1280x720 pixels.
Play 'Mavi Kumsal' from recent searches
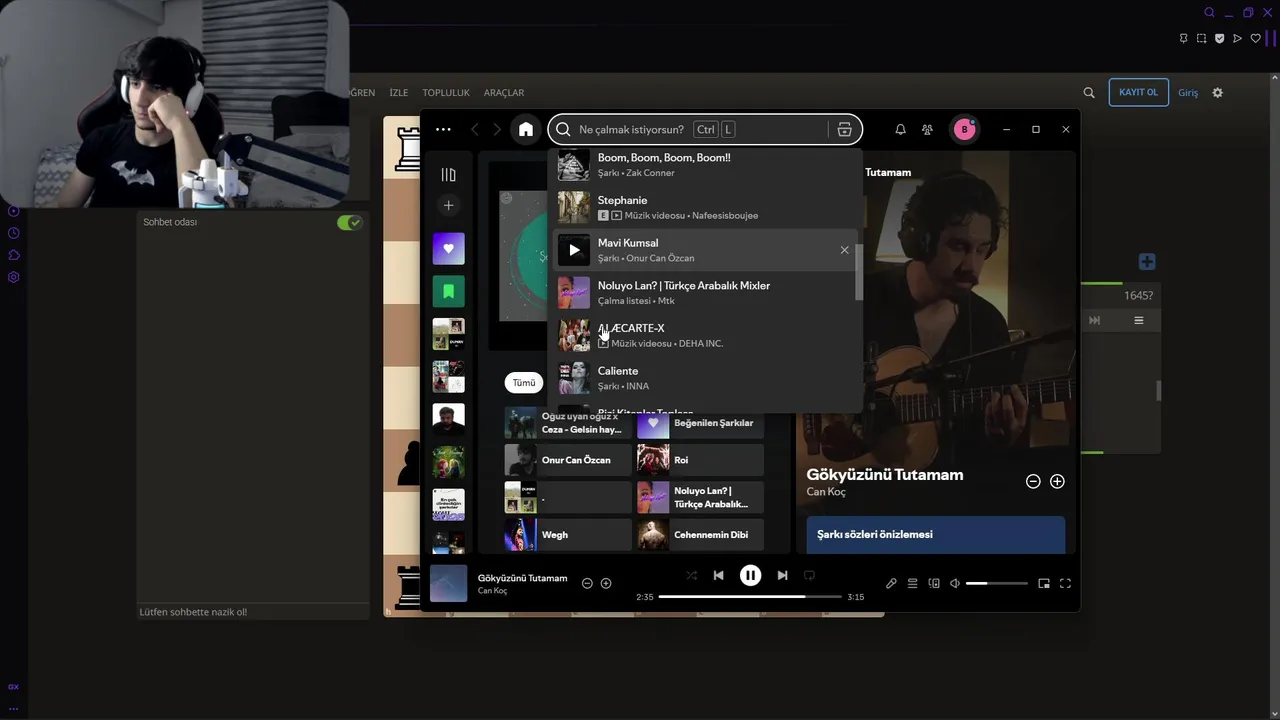tap(574, 250)
